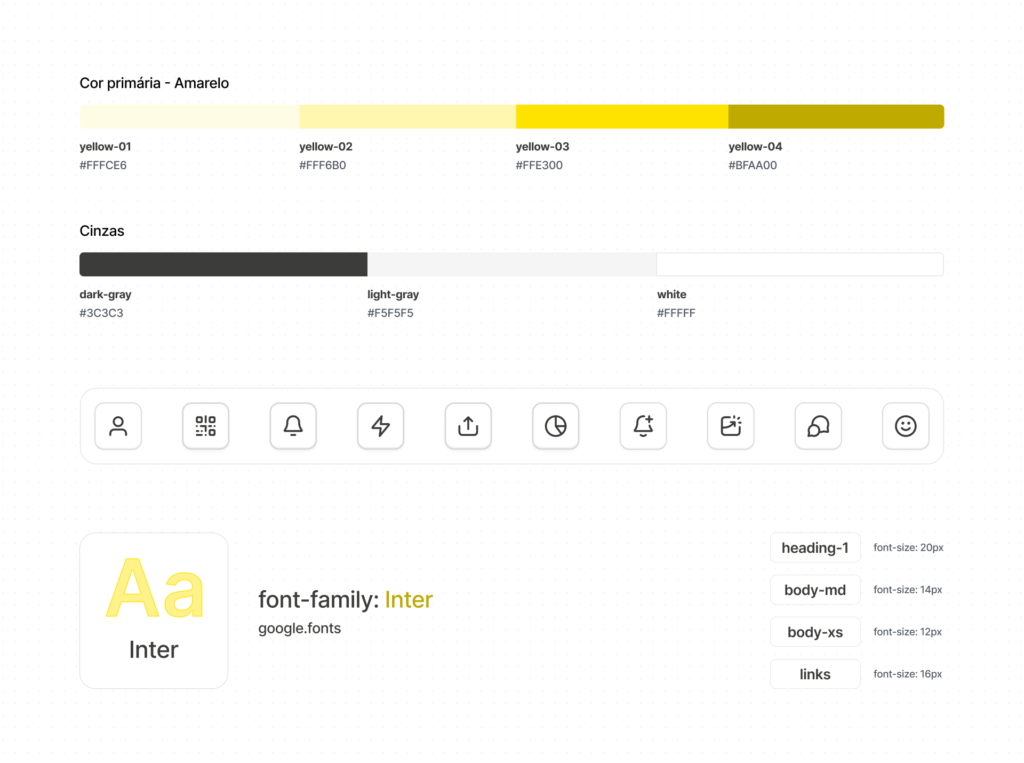Click the Inter font preview card
This screenshot has width=1024, height=763.
[154, 610]
